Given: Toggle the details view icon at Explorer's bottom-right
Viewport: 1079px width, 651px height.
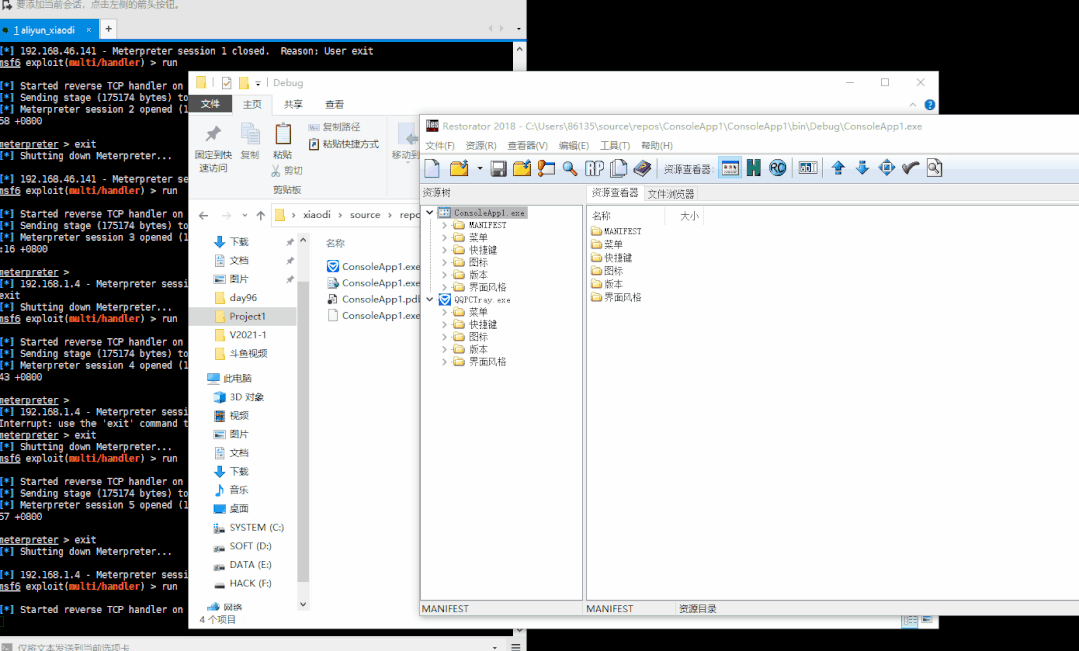Looking at the screenshot, I should (910, 620).
